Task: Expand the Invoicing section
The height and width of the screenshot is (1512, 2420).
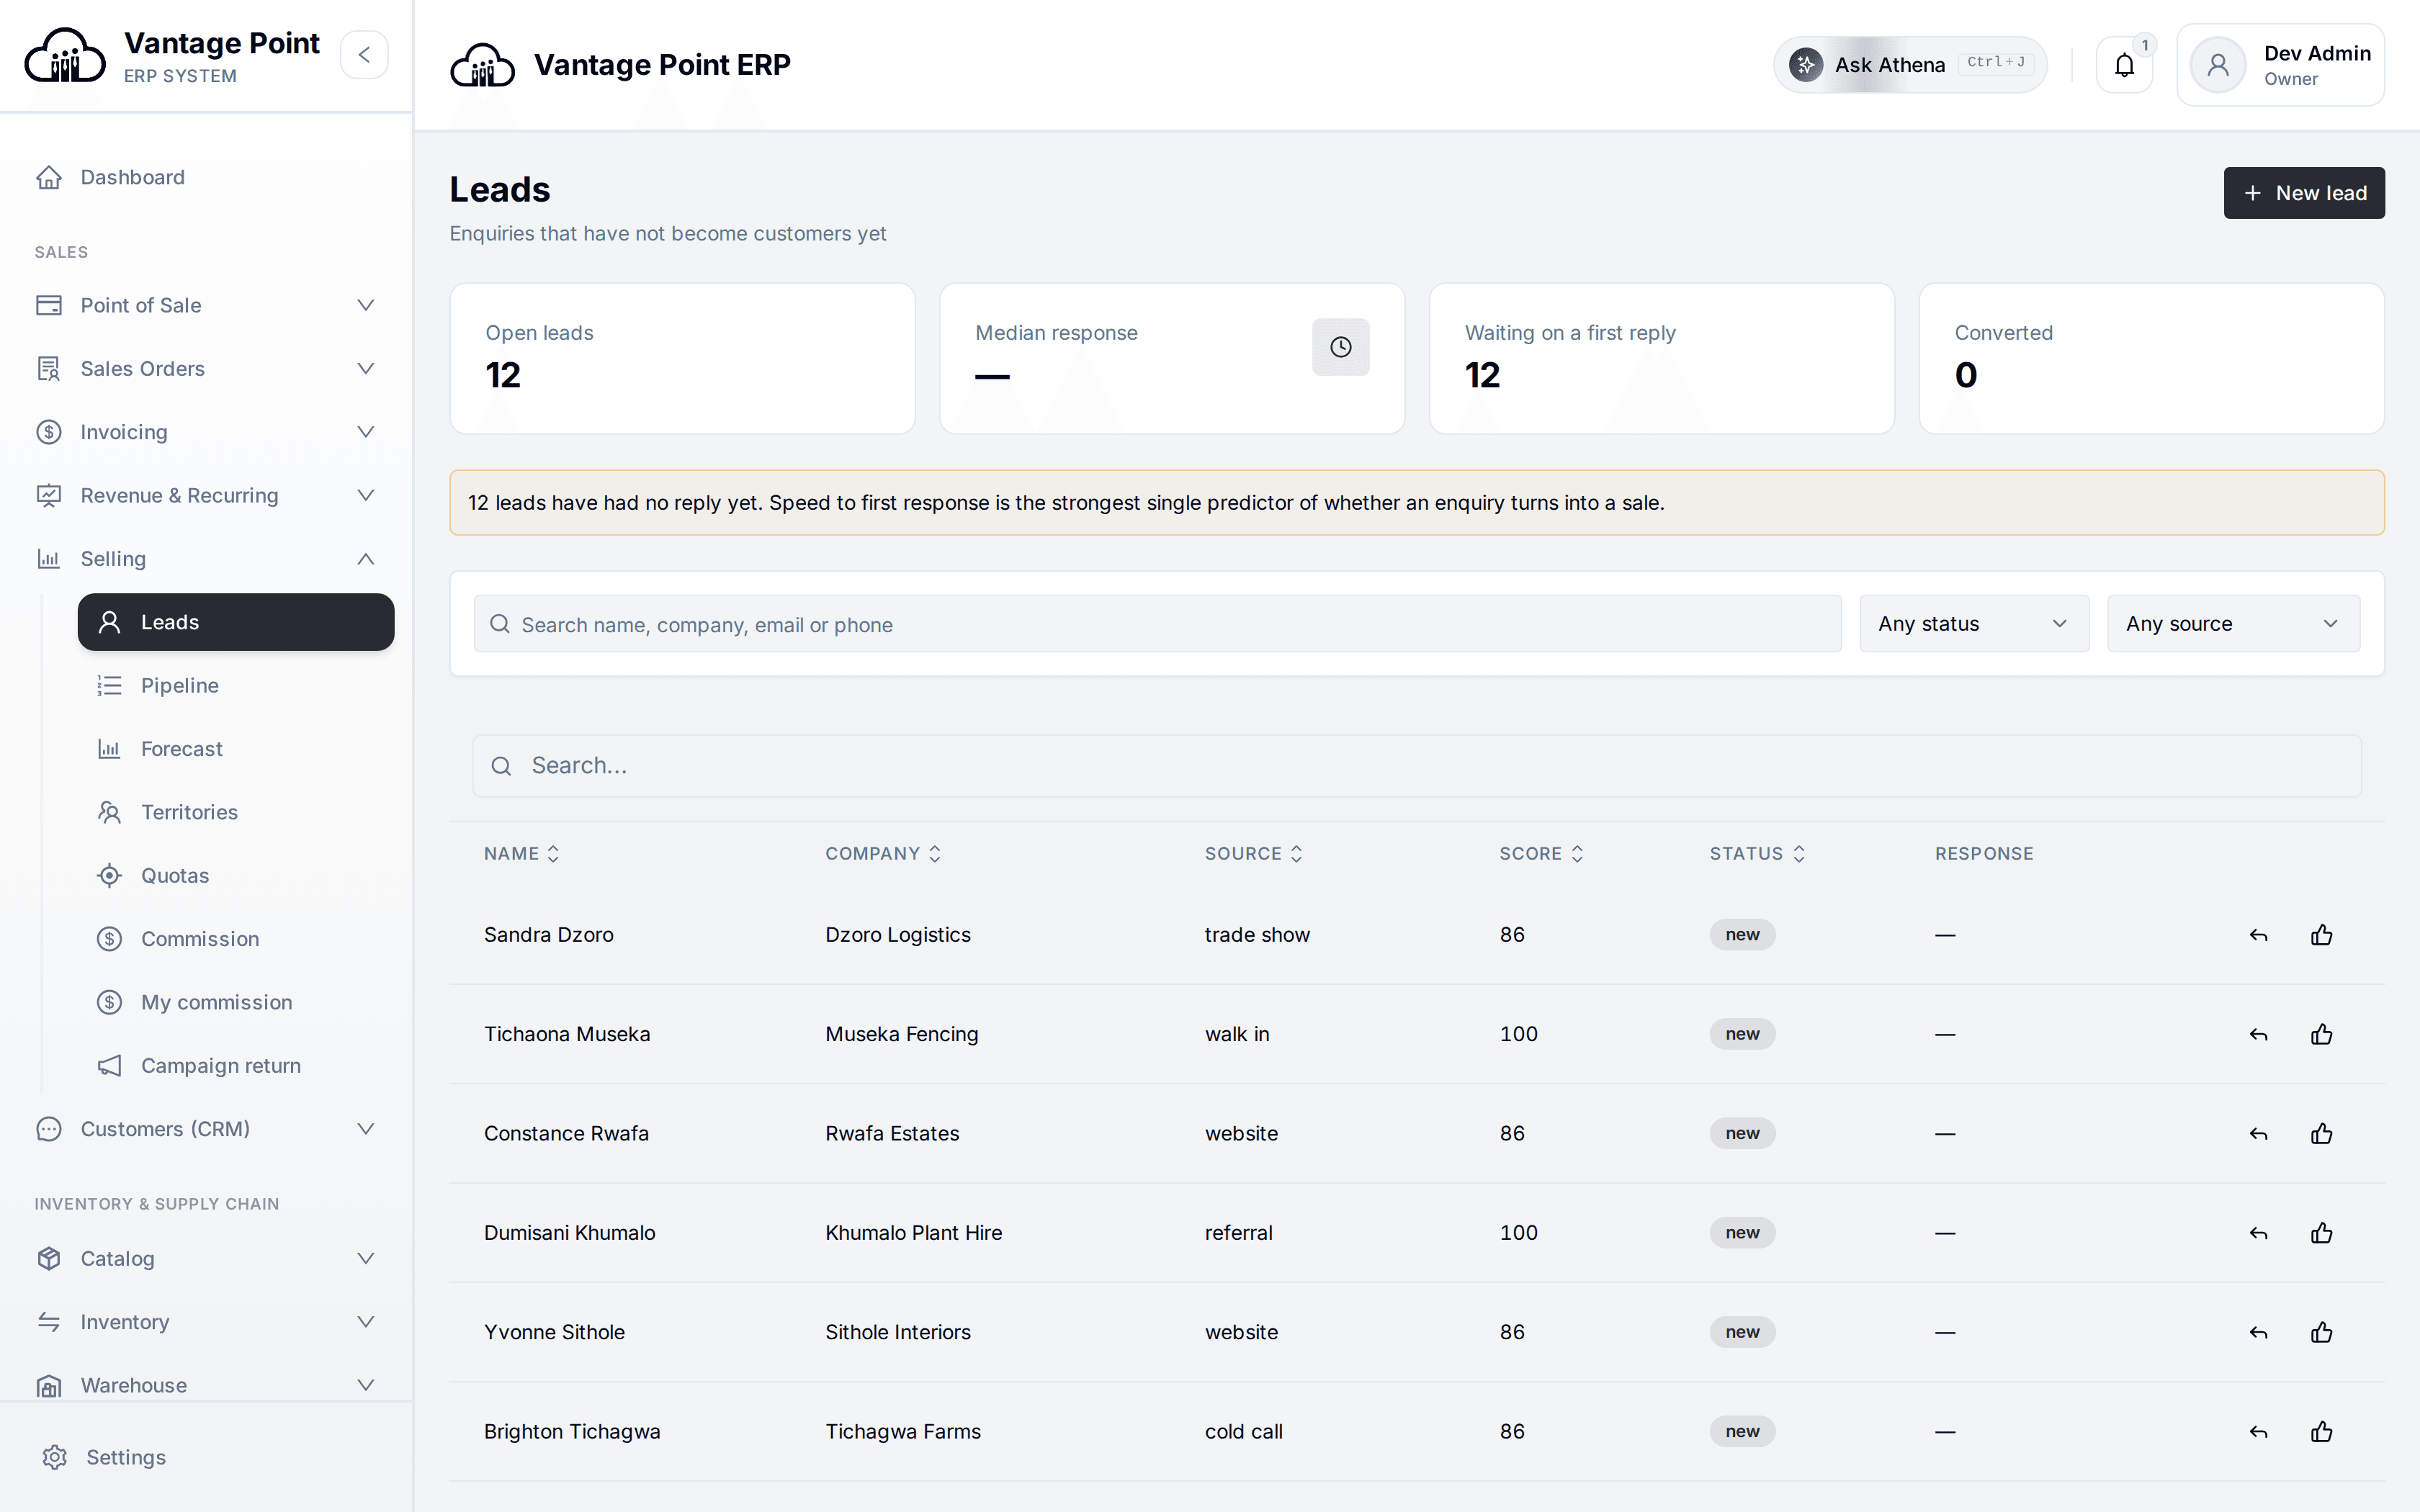Action: pos(206,432)
